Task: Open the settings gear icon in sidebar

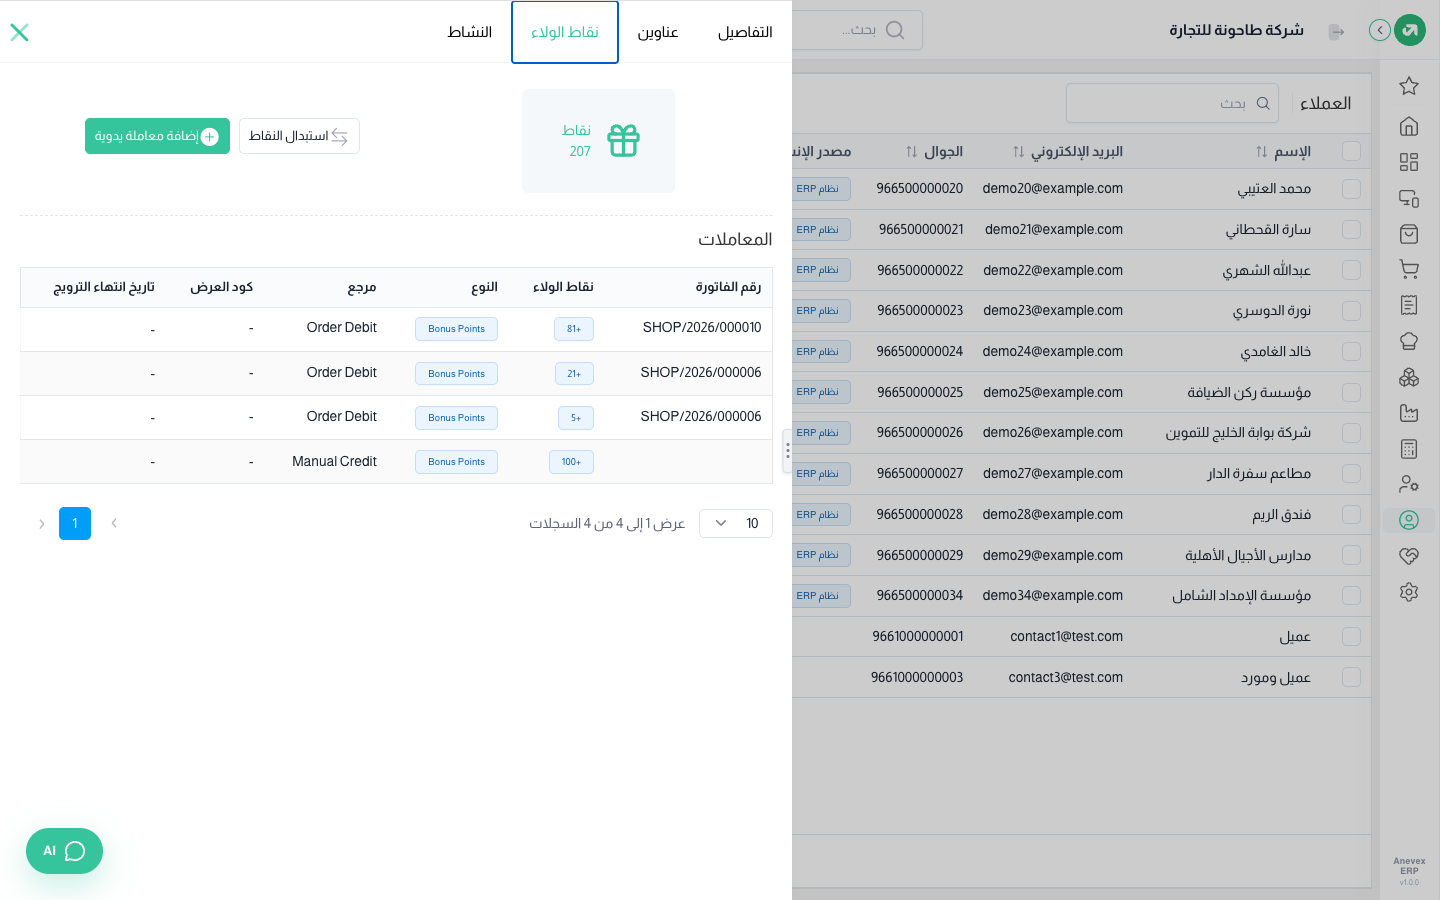Action: click(x=1409, y=592)
